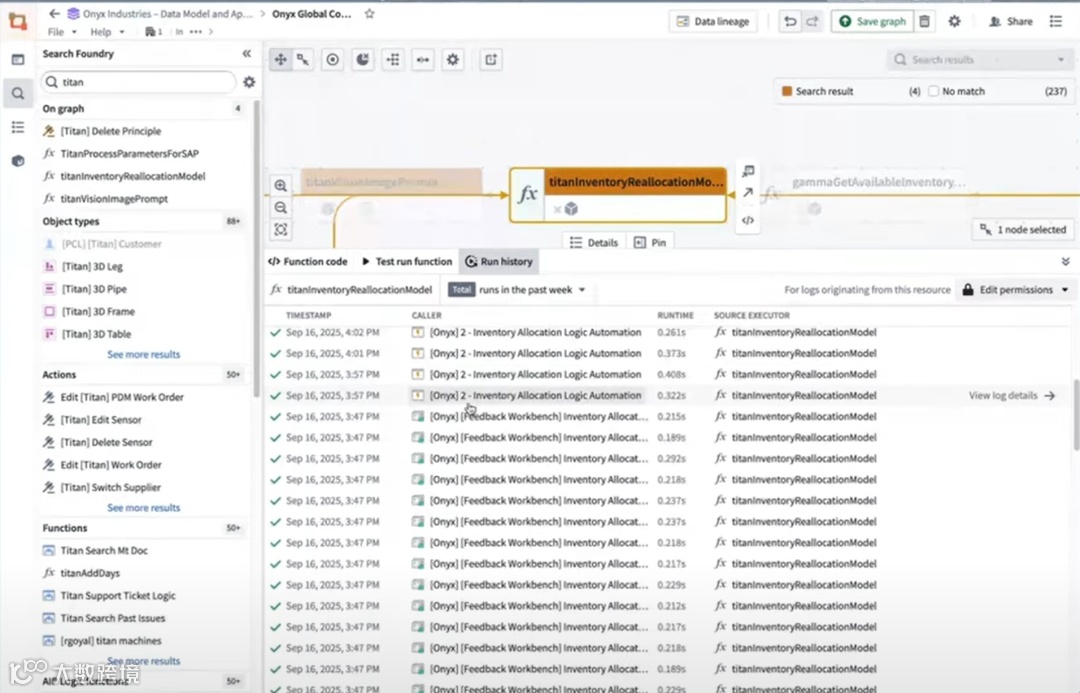Image resolution: width=1080 pixels, height=693 pixels.
Task: Click the 1 node selected indicator
Action: click(x=1023, y=229)
